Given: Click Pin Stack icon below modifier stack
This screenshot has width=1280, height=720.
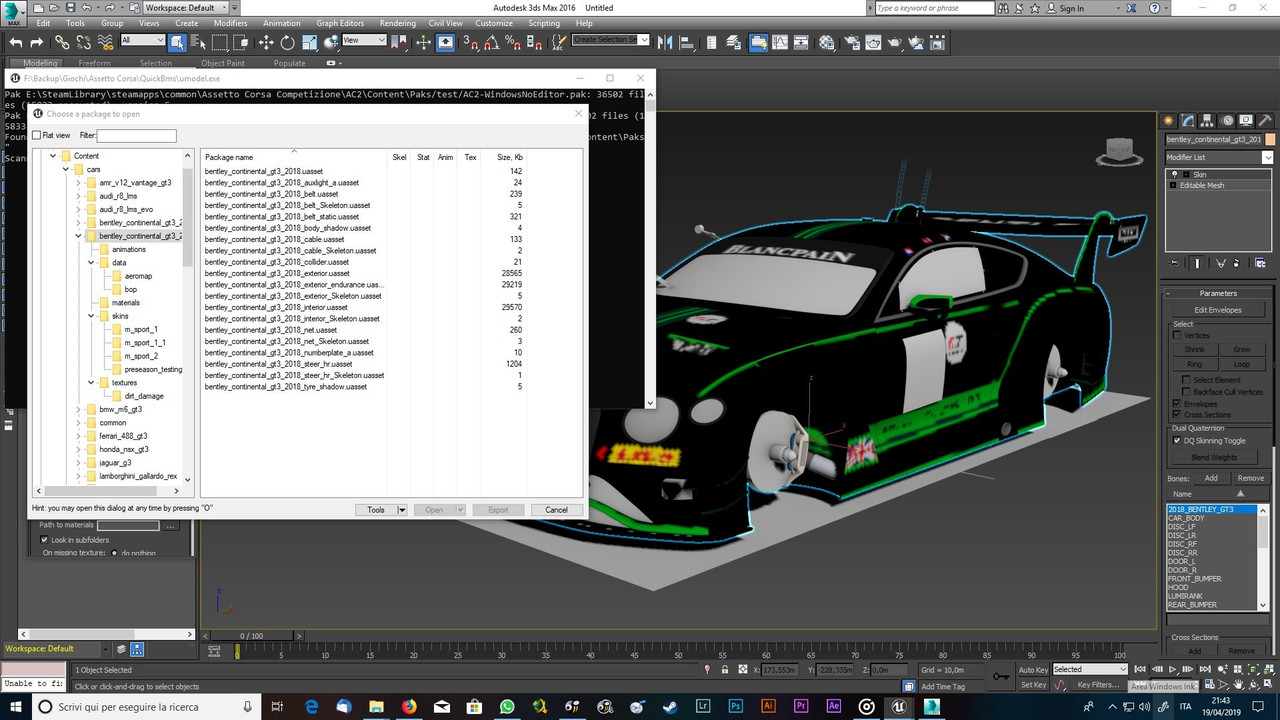Looking at the screenshot, I should pyautogui.click(x=1173, y=263).
